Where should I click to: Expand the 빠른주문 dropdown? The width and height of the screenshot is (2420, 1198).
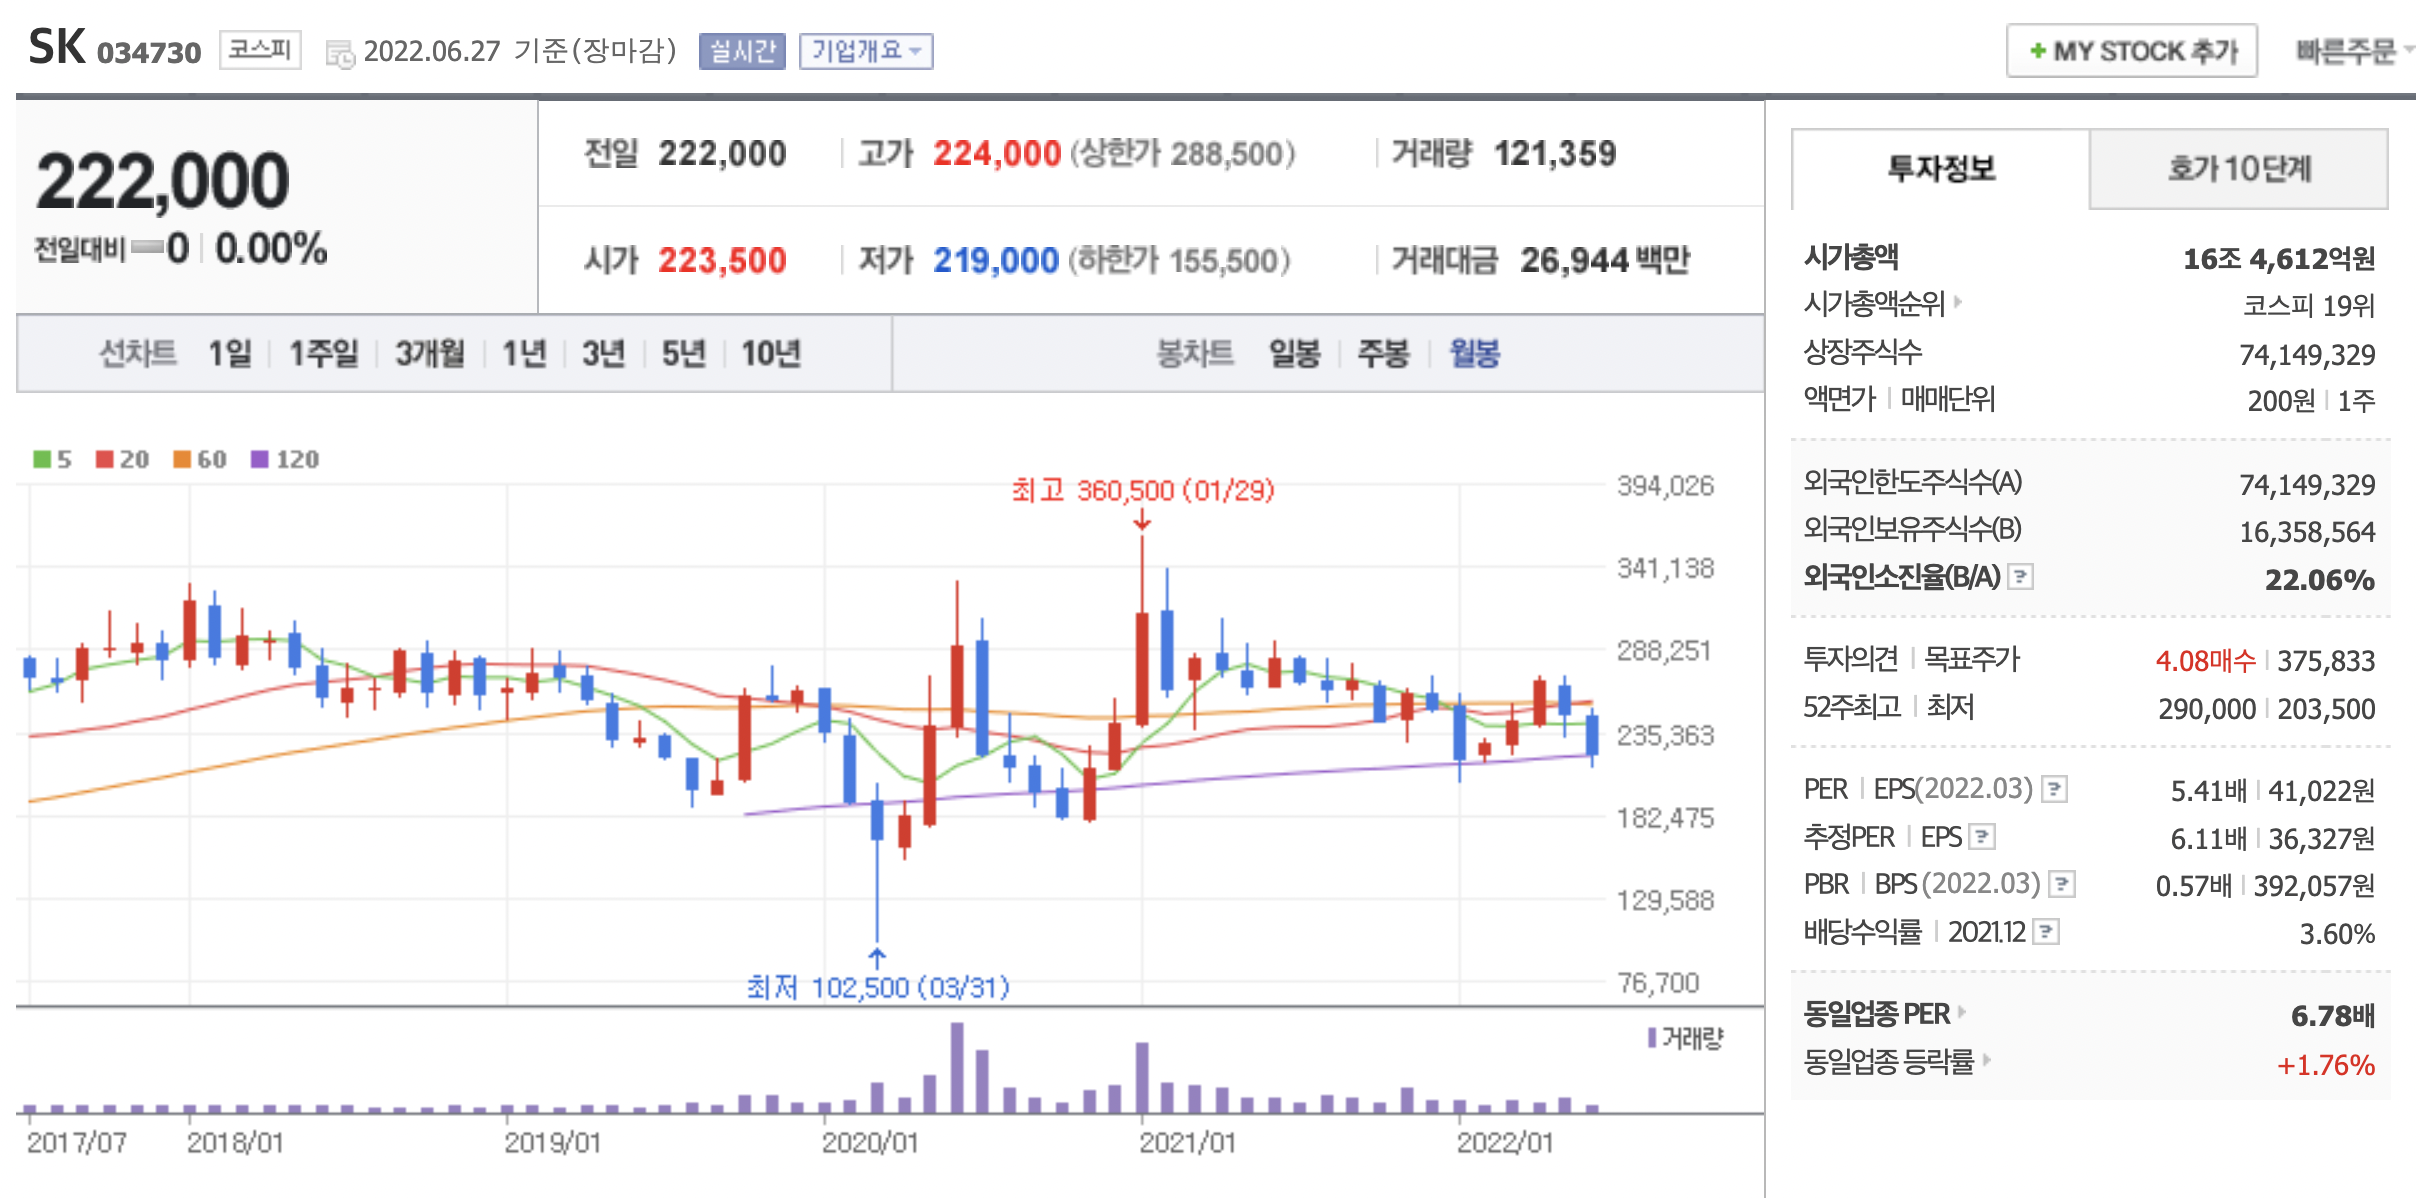tap(2355, 51)
